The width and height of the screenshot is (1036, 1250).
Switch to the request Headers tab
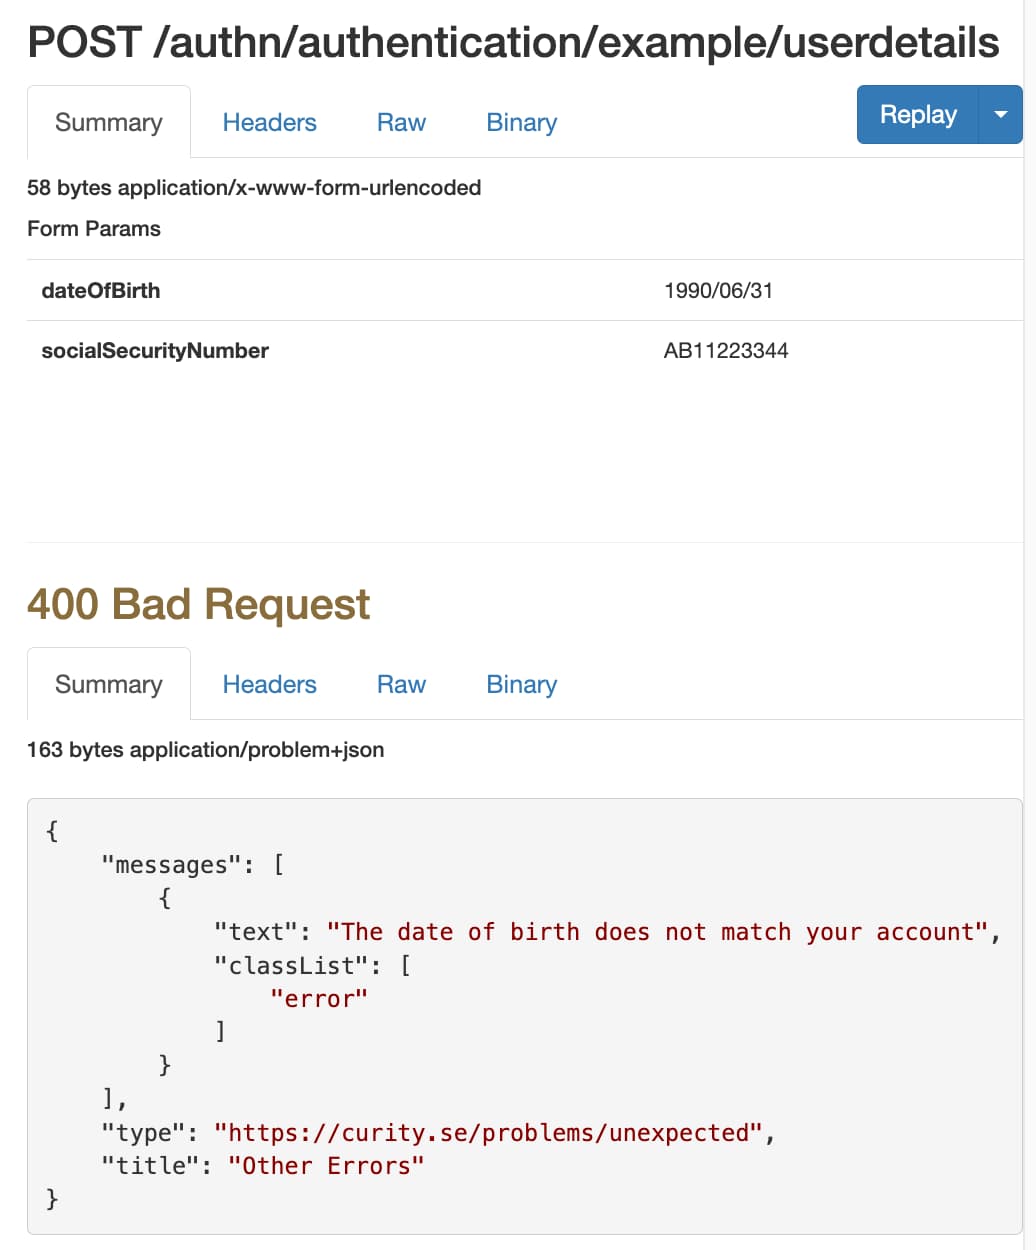coord(269,122)
